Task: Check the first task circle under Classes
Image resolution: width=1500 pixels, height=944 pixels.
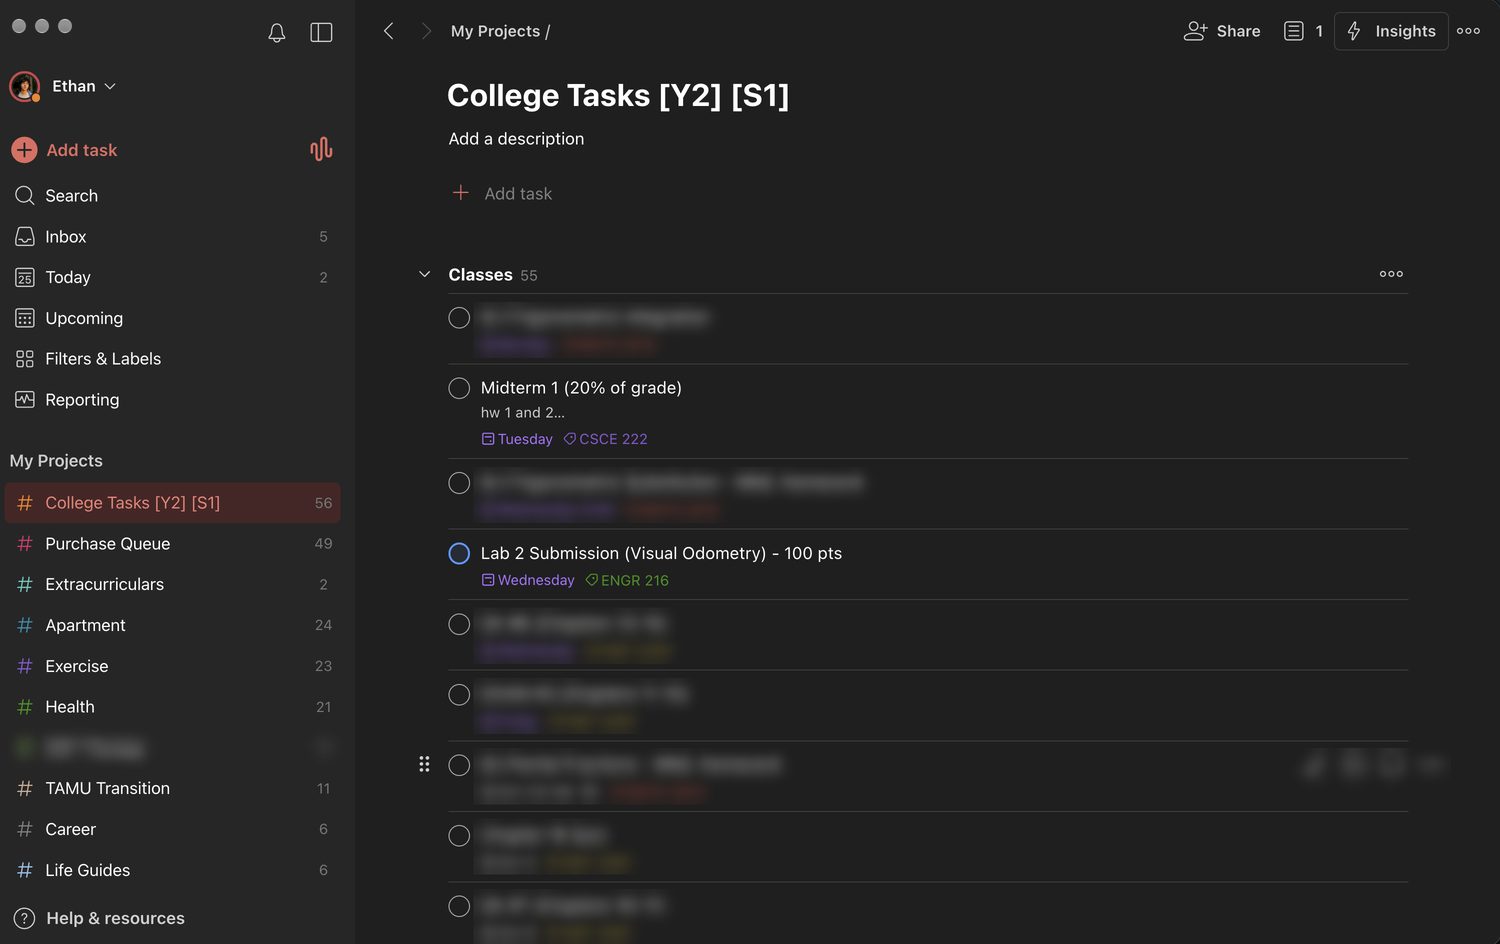Action: pos(459,318)
